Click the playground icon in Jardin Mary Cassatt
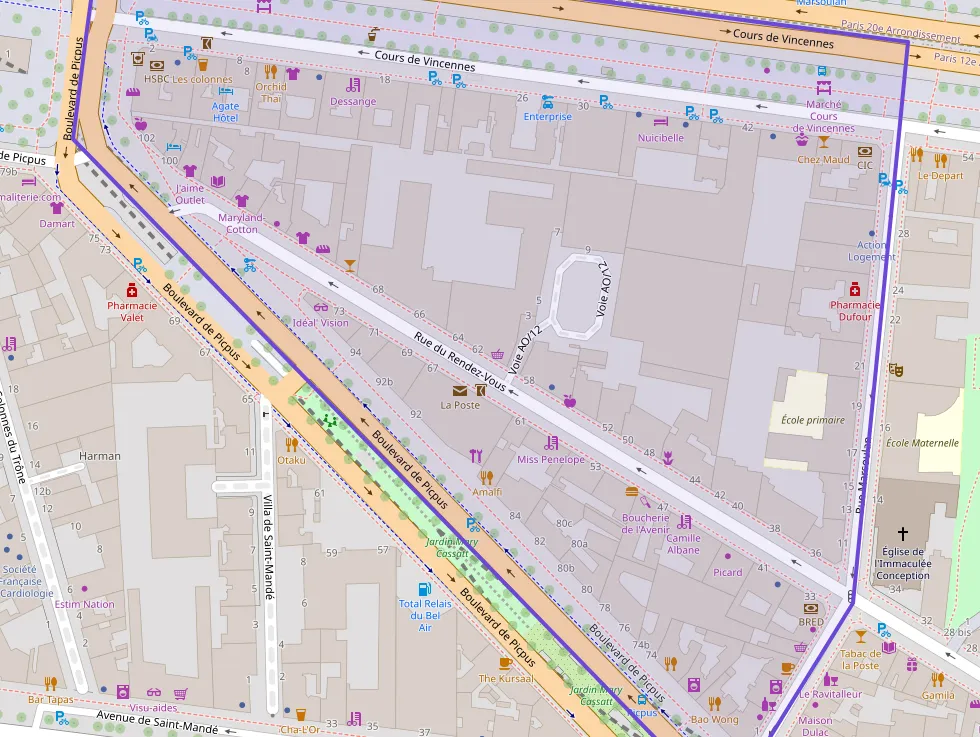This screenshot has height=737, width=980. click(329, 420)
